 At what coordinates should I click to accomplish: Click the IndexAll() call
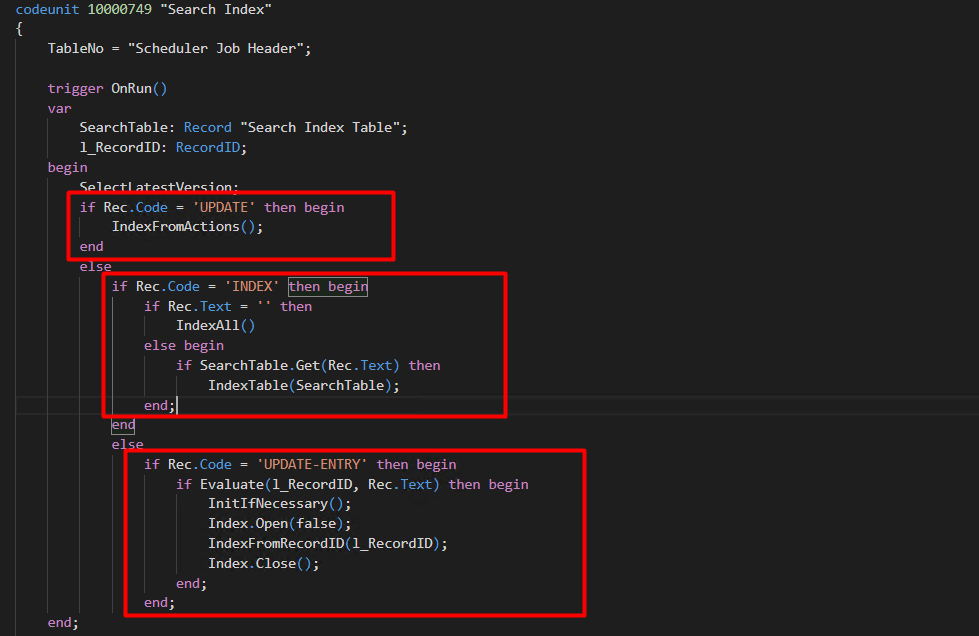pyautogui.click(x=215, y=325)
